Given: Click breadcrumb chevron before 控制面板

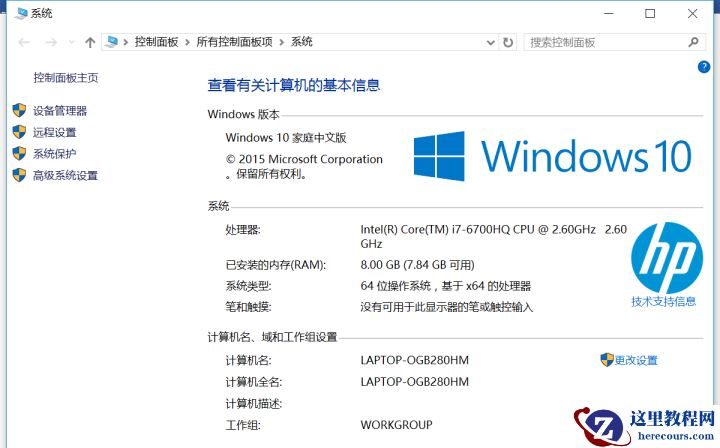Looking at the screenshot, I should click(125, 43).
